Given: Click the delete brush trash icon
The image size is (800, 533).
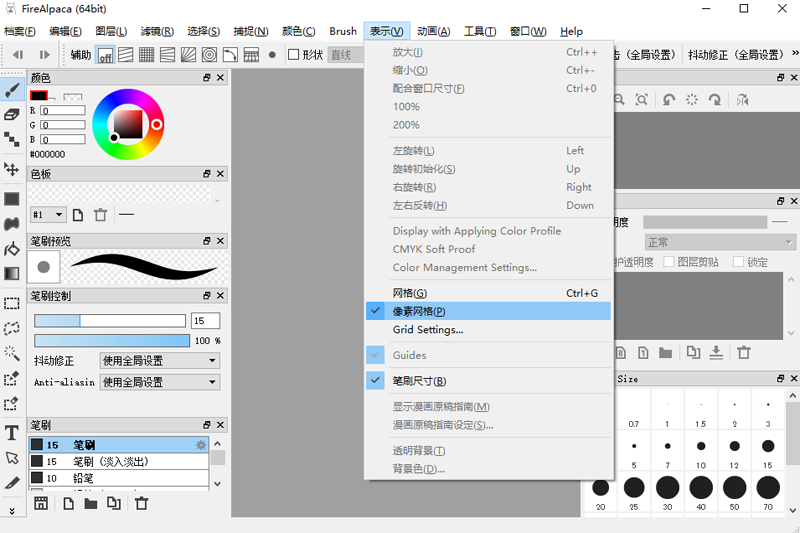Looking at the screenshot, I should point(142,504).
